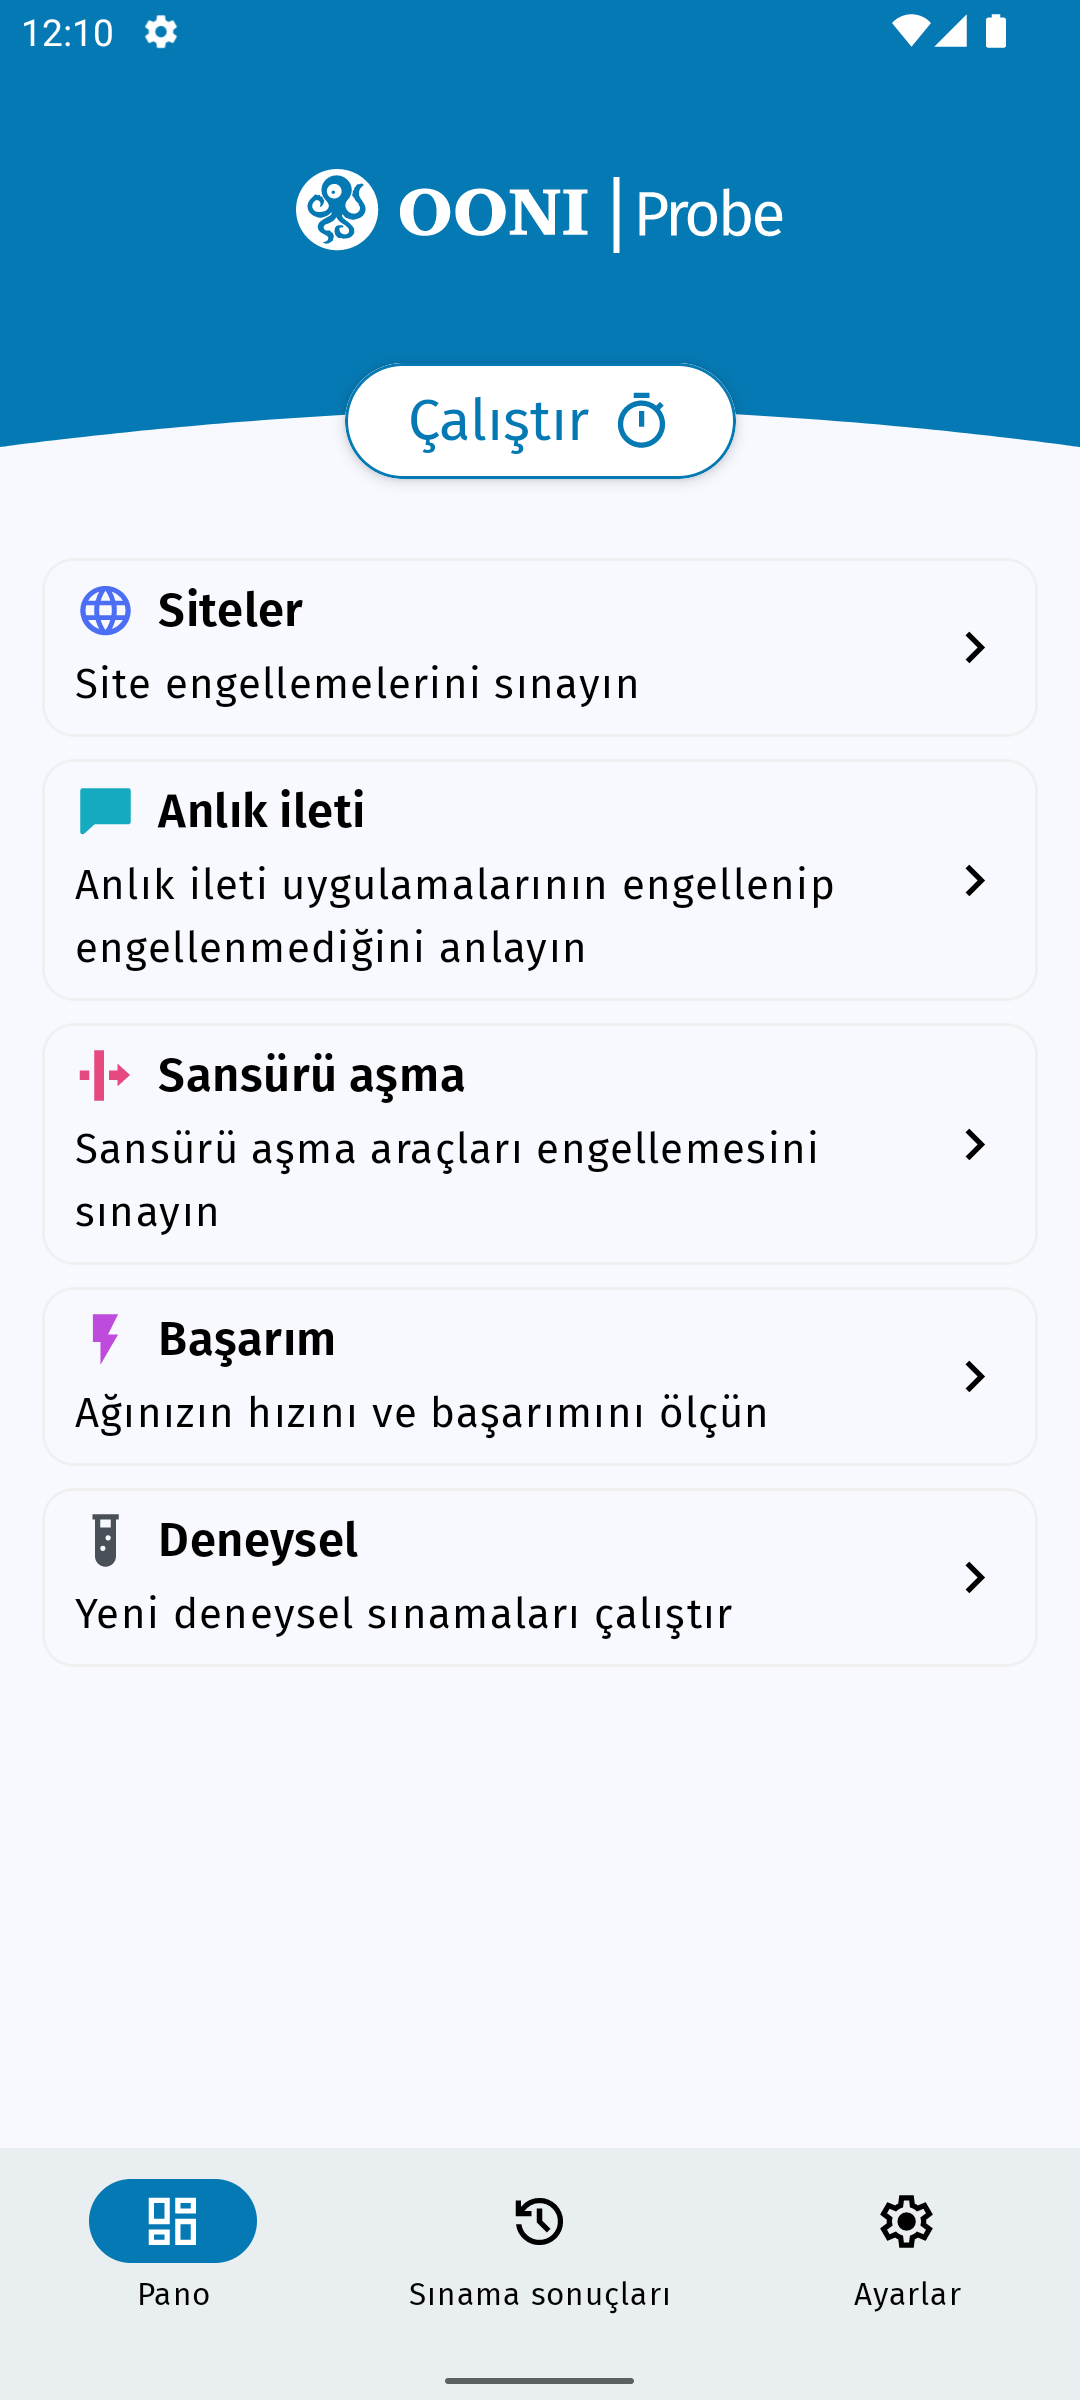Viewport: 1080px width, 2400px height.
Task: Tap the pink arrow icon for Sansürü aşma
Action: tap(104, 1075)
